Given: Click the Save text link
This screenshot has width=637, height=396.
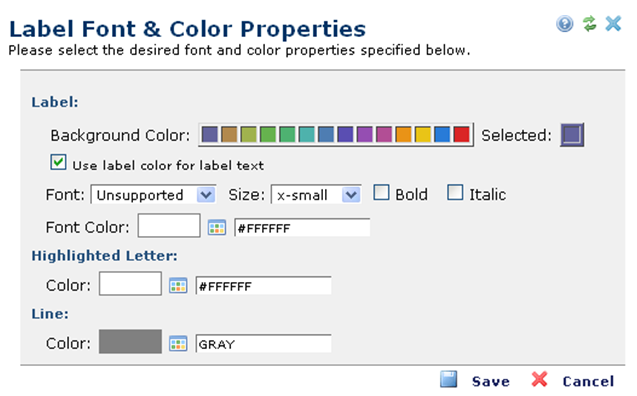Looking at the screenshot, I should pos(491,381).
